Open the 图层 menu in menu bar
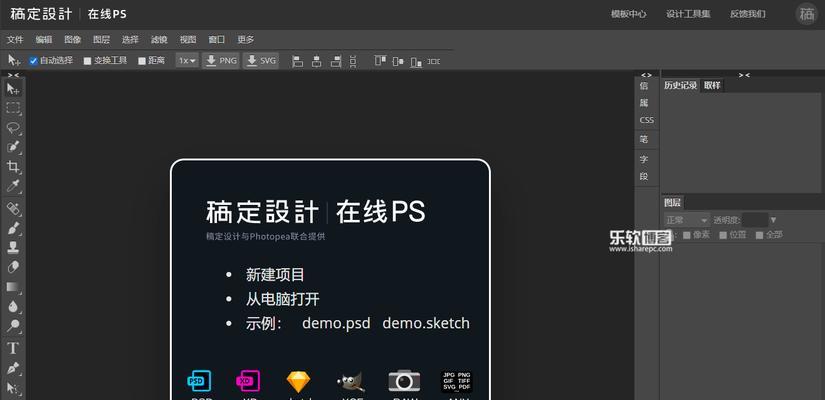Image resolution: width=825 pixels, height=400 pixels. (102, 39)
